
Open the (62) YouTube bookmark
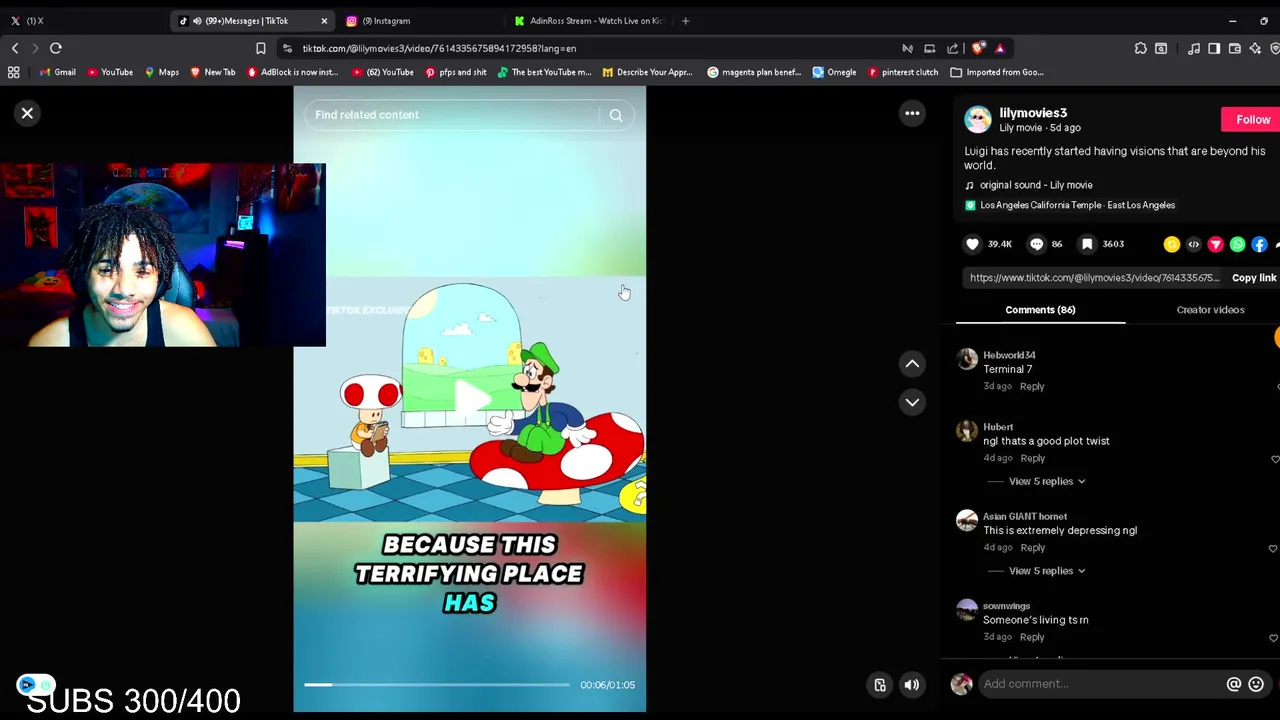click(x=382, y=72)
